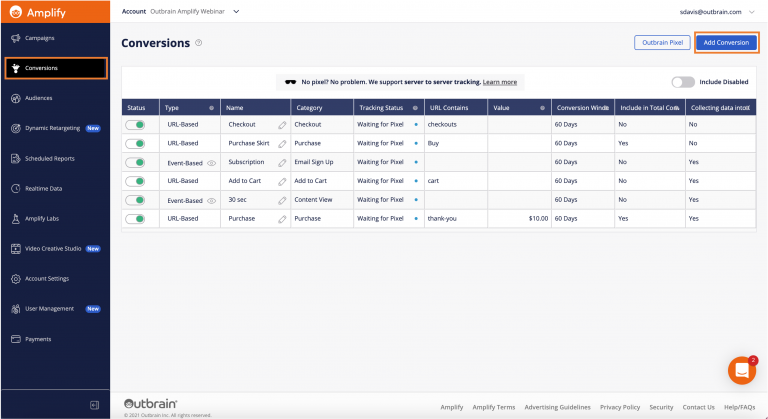Expand the Account selector dropdown
Screen dimensions: 768x419
(236, 11)
